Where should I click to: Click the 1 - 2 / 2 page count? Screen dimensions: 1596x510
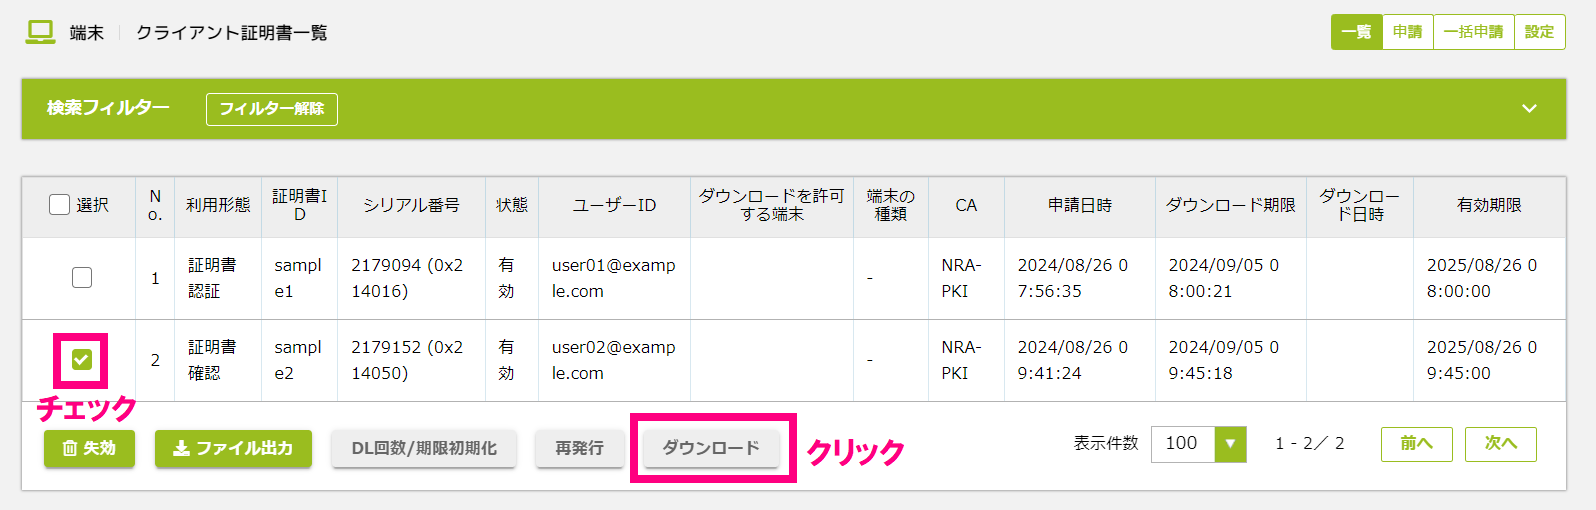point(1310,443)
